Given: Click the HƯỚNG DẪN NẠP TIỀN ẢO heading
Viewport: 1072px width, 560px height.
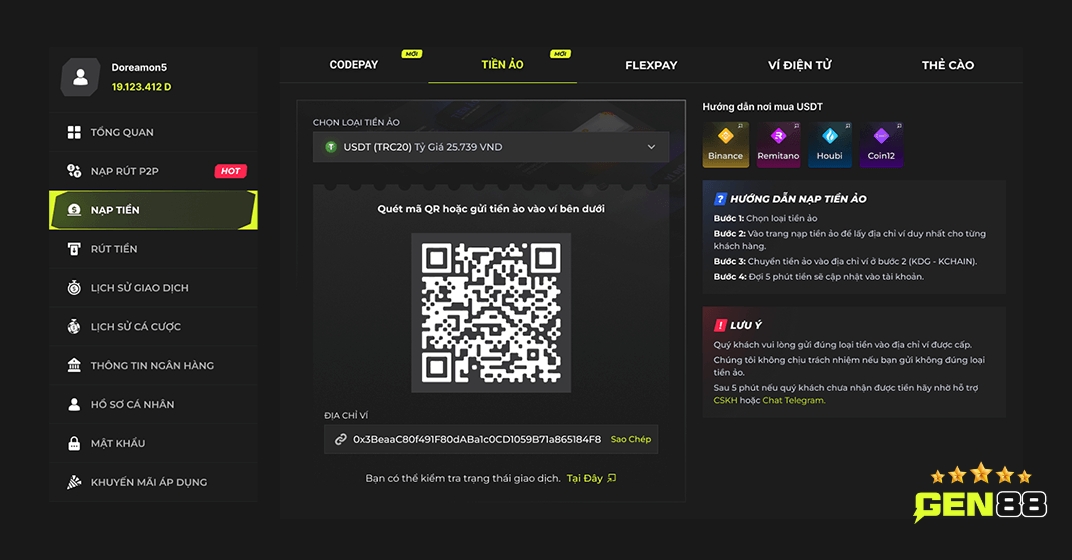Looking at the screenshot, I should pyautogui.click(x=798, y=199).
